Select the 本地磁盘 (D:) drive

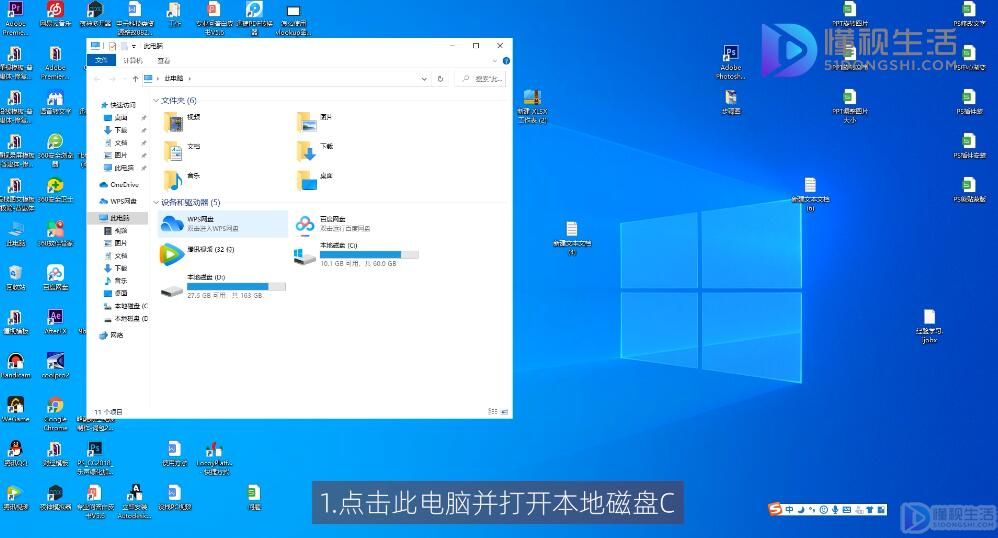(223, 287)
